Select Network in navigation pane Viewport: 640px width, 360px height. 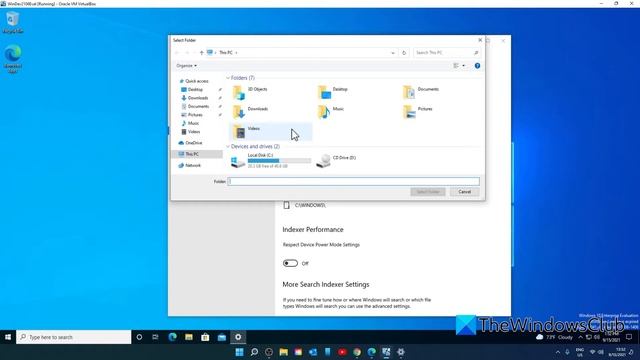click(x=193, y=165)
